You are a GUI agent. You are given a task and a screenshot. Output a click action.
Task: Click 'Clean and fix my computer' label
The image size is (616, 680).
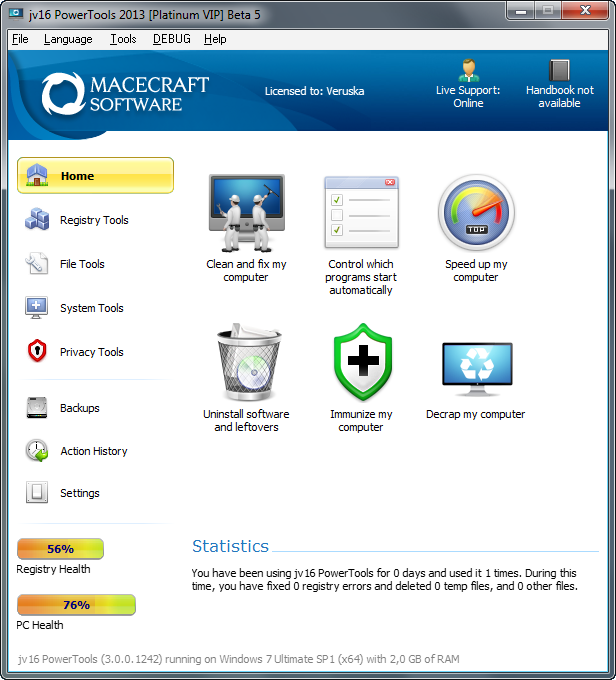coord(246,271)
